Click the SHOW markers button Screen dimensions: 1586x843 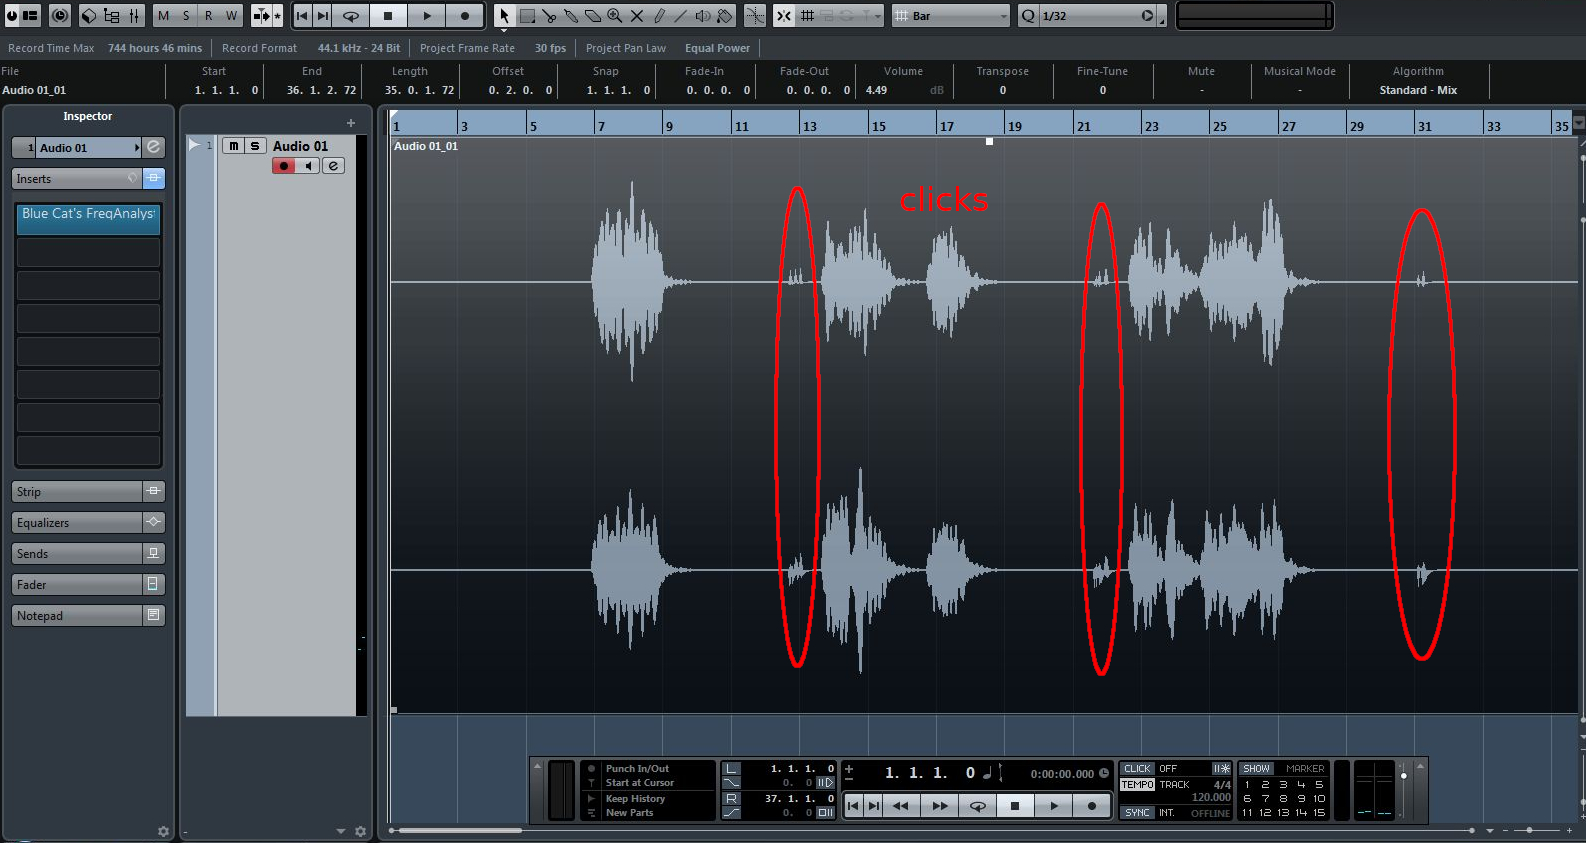coord(1257,769)
